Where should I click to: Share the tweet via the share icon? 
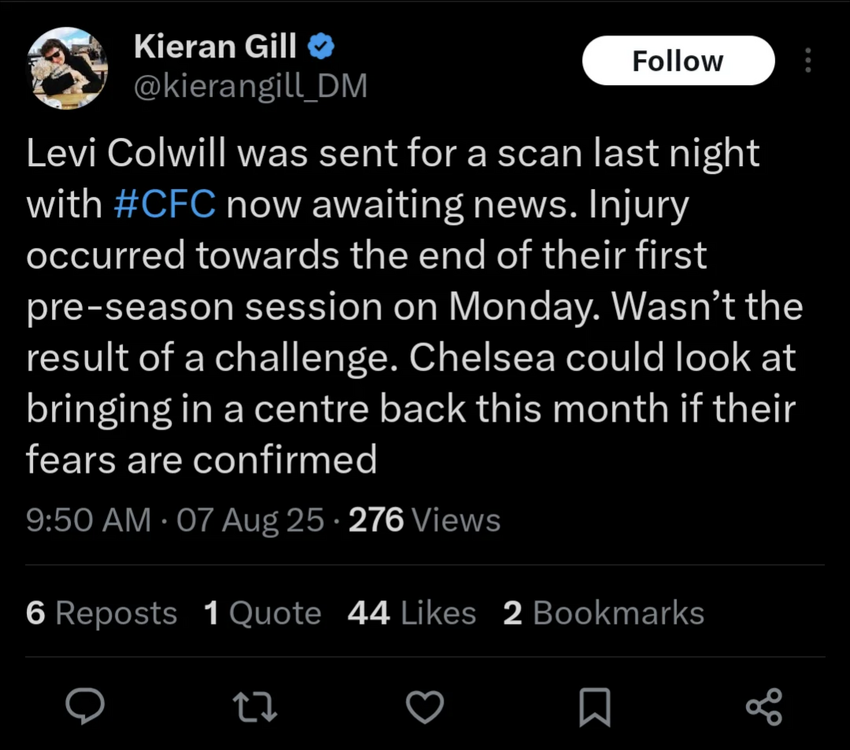(x=764, y=707)
